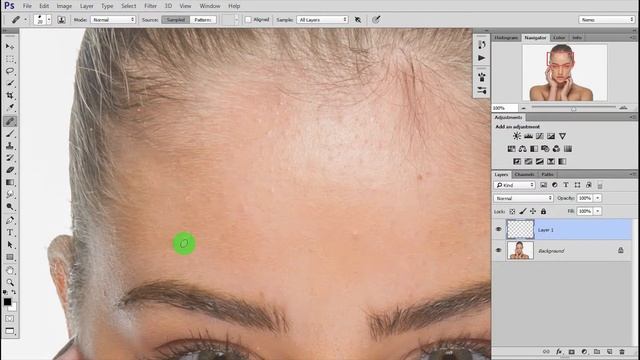
Task: Select the Brush tool
Action: (x=10, y=133)
